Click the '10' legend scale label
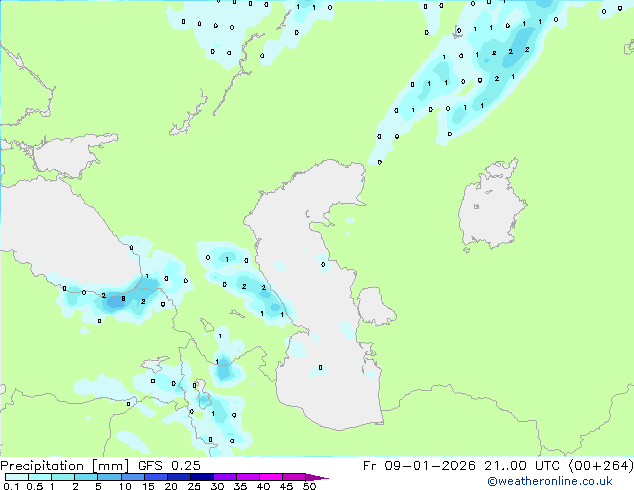 coord(125,486)
